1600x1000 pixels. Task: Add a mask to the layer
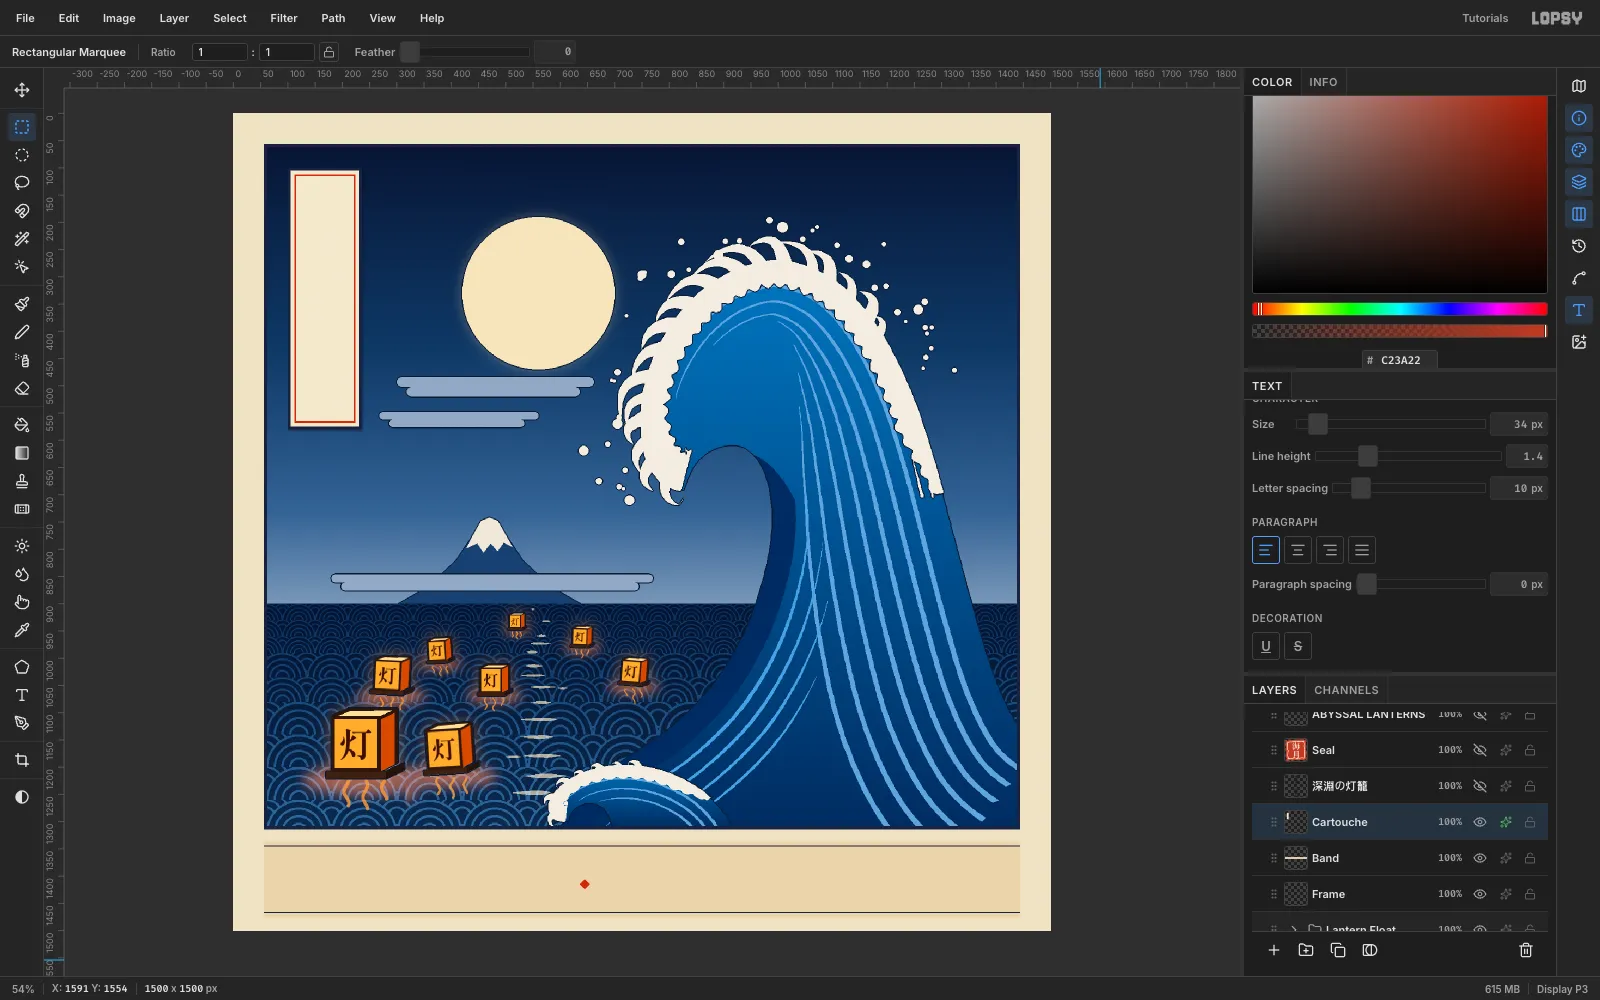(x=1370, y=950)
